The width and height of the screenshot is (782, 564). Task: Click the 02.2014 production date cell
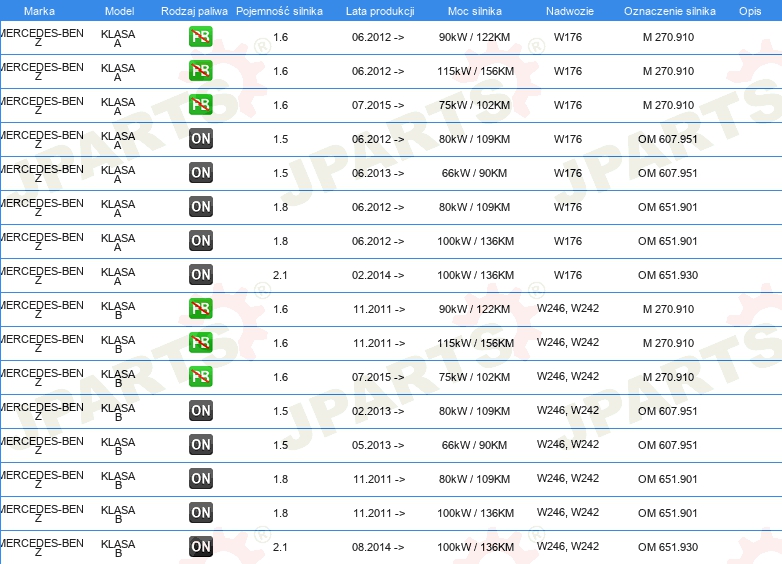click(x=378, y=275)
